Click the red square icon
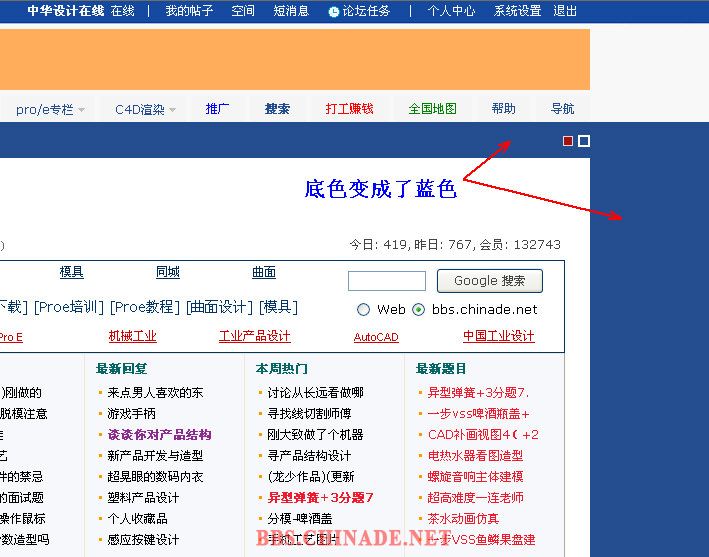This screenshot has width=709, height=557. click(568, 141)
